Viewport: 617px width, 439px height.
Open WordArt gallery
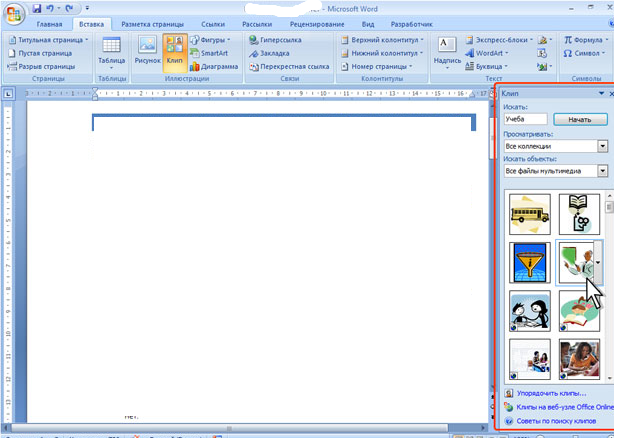coord(487,53)
